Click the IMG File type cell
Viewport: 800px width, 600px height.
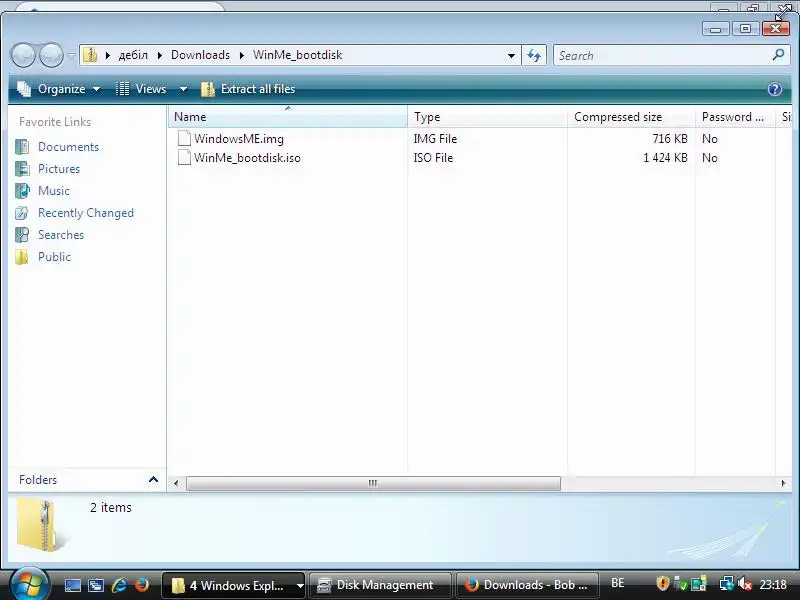click(x=435, y=139)
